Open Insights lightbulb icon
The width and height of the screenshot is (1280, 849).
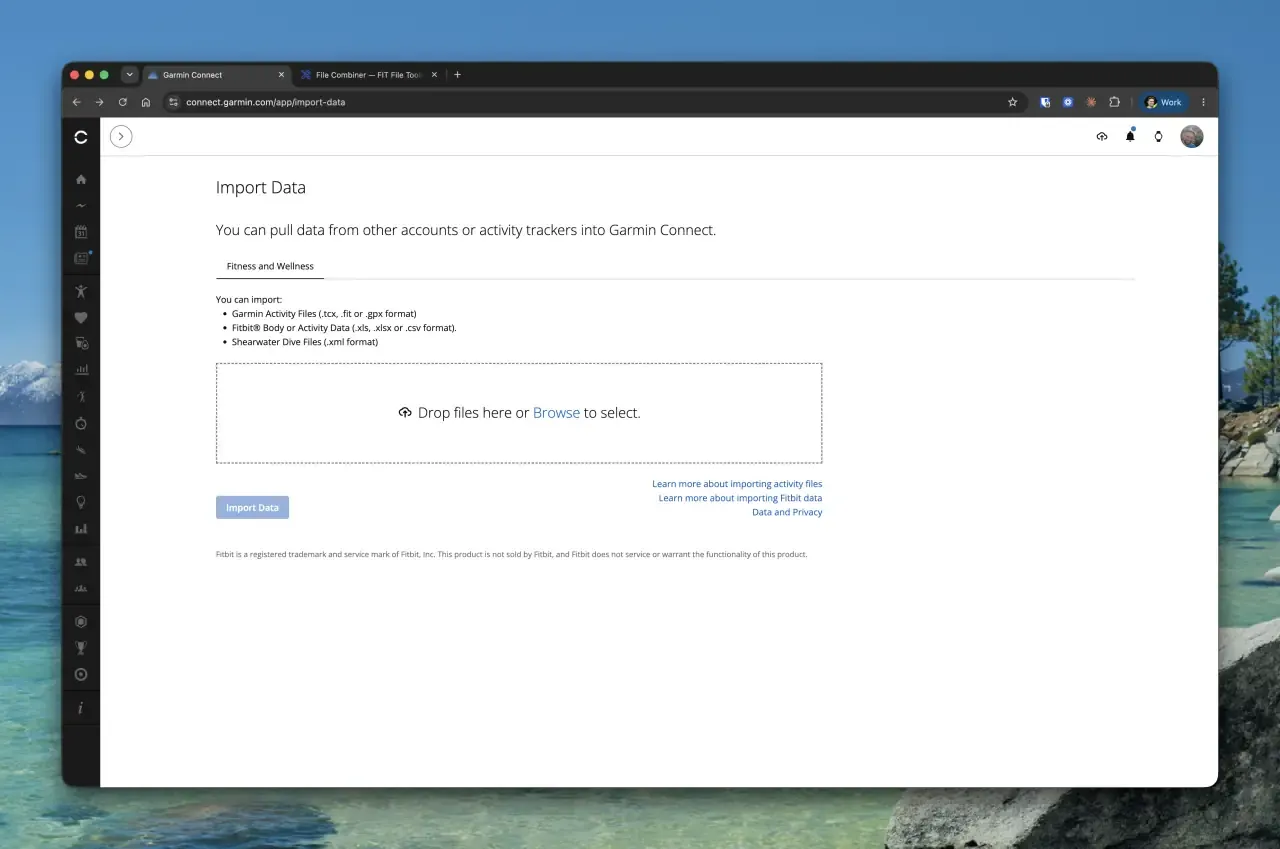pyautogui.click(x=81, y=502)
